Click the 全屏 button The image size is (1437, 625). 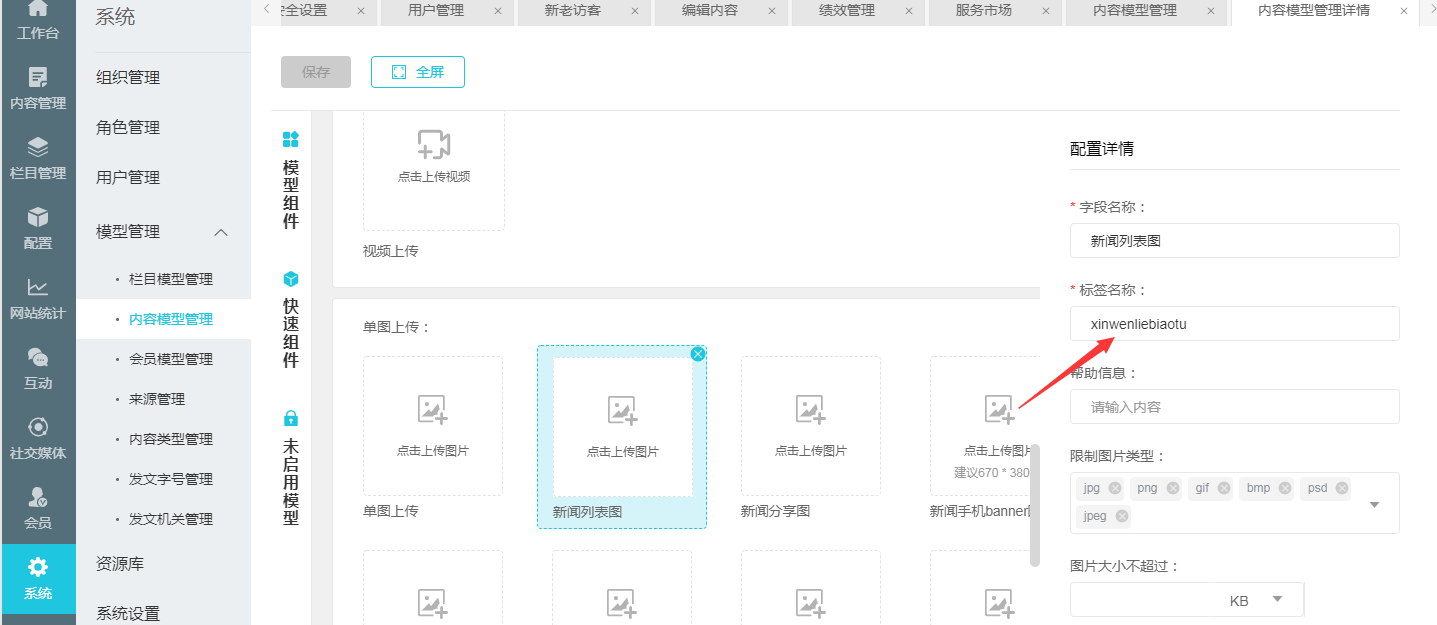[x=418, y=72]
